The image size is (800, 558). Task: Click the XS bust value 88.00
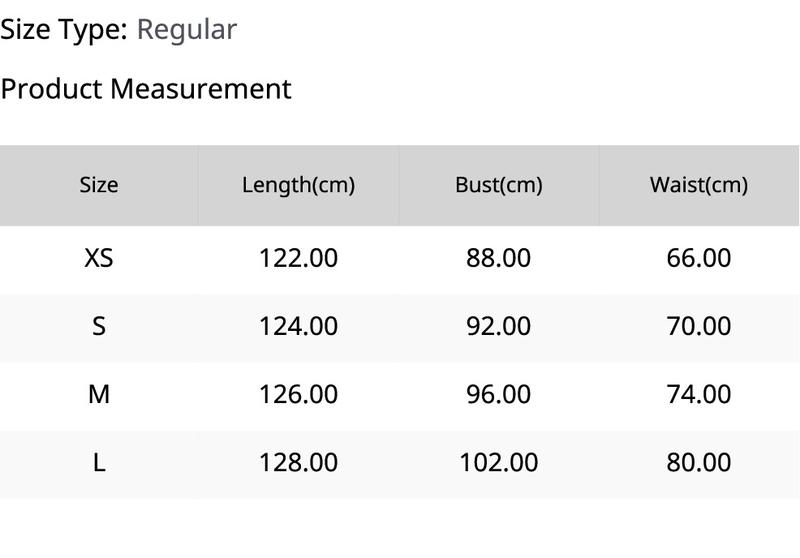[x=498, y=258]
